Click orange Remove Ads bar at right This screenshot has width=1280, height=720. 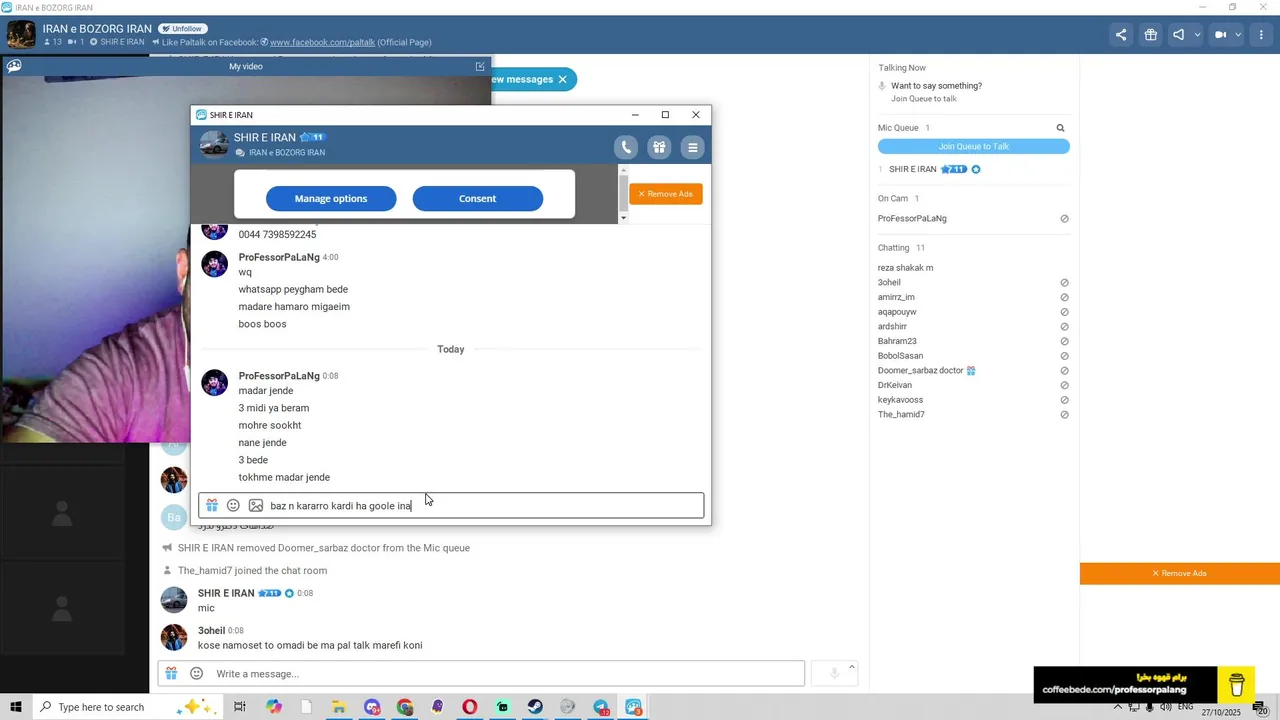tap(1180, 574)
